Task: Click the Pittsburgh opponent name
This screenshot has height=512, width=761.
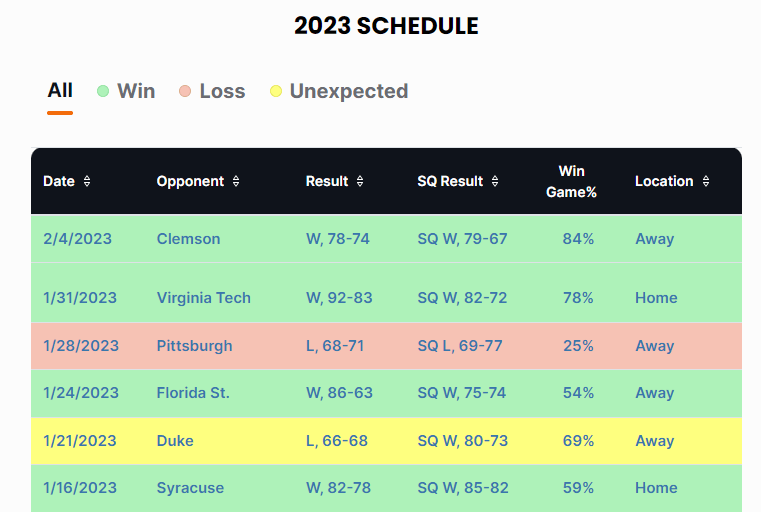Action: point(194,346)
